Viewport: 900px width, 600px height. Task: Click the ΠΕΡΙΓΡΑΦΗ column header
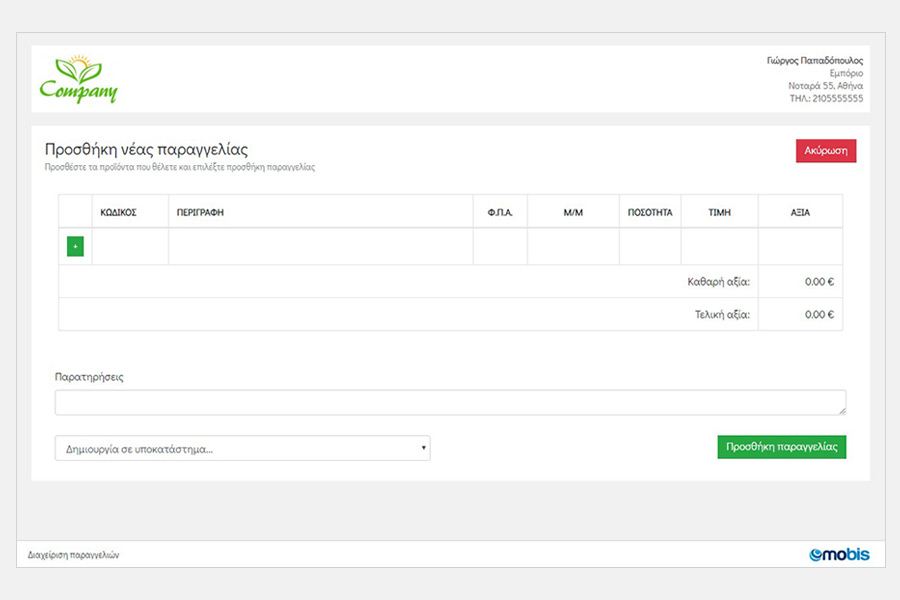(x=200, y=213)
